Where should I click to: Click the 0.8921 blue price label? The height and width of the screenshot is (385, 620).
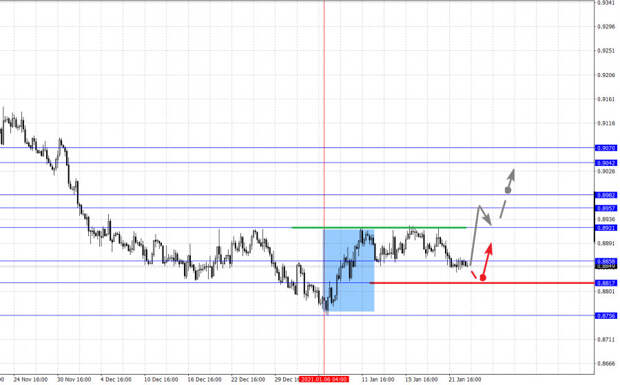606,228
